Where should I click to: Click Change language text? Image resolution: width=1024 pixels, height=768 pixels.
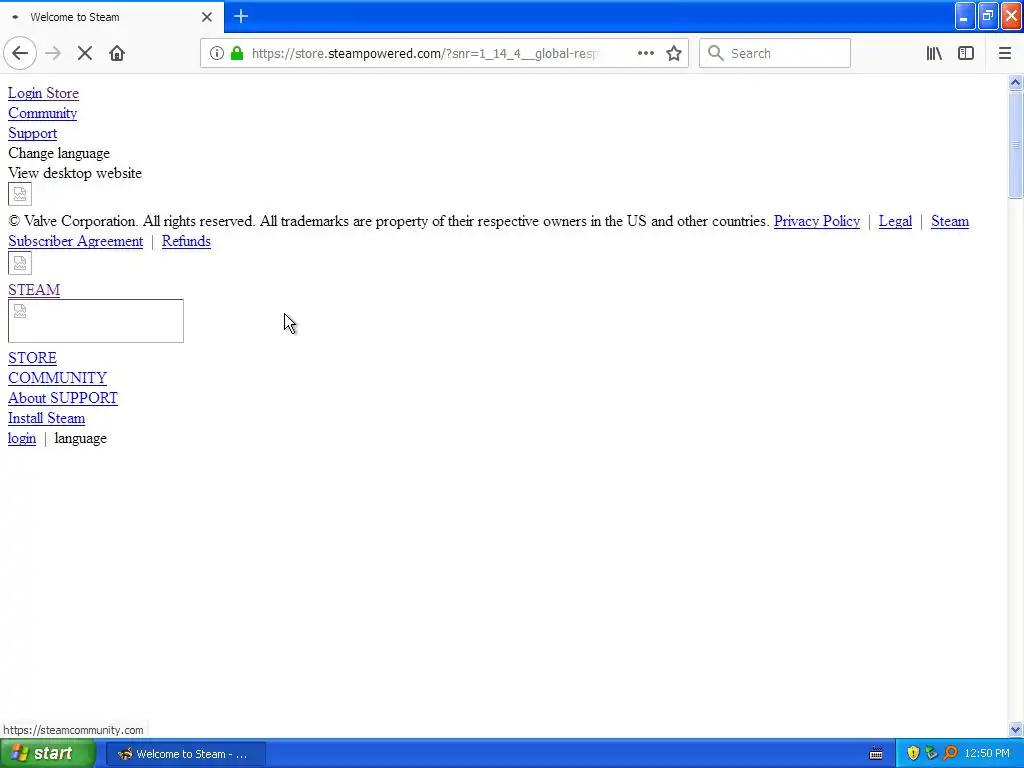coord(59,153)
